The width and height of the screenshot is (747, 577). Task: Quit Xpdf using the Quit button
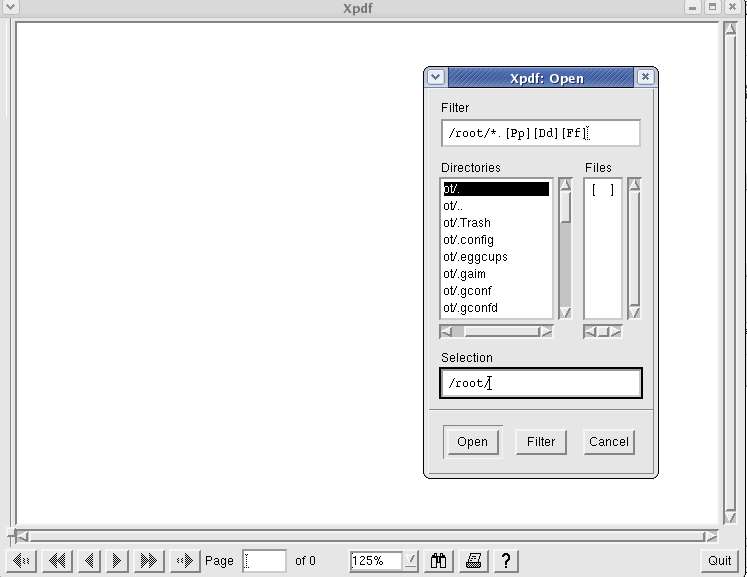click(x=719, y=560)
